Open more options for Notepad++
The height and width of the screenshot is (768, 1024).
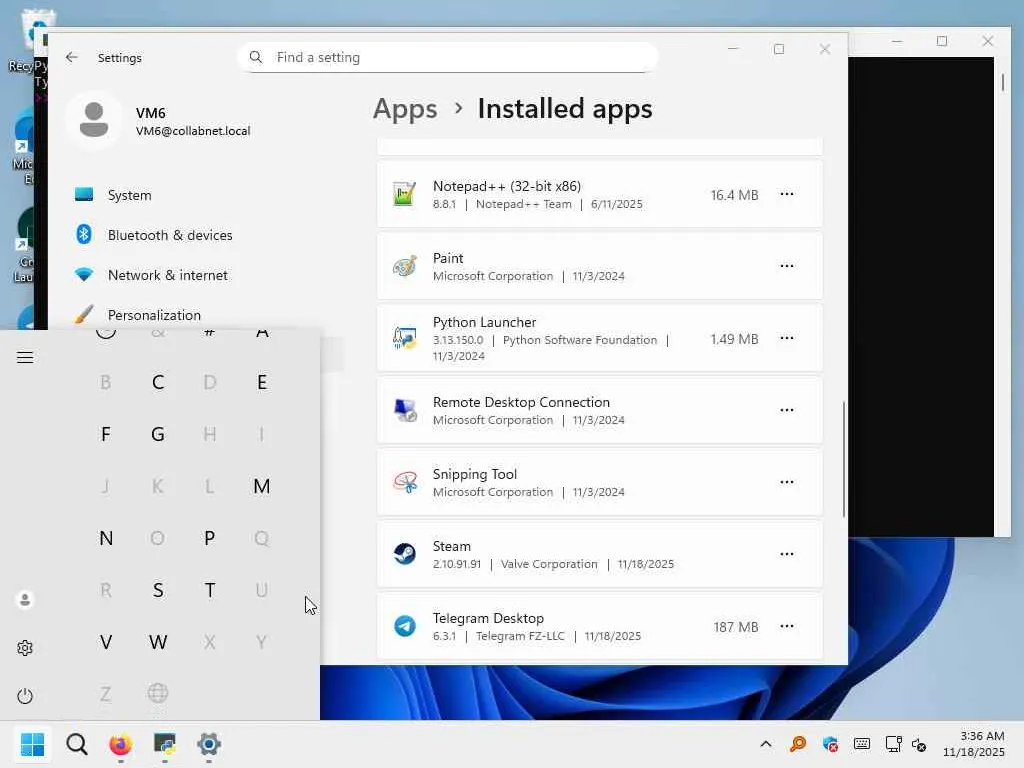point(786,194)
